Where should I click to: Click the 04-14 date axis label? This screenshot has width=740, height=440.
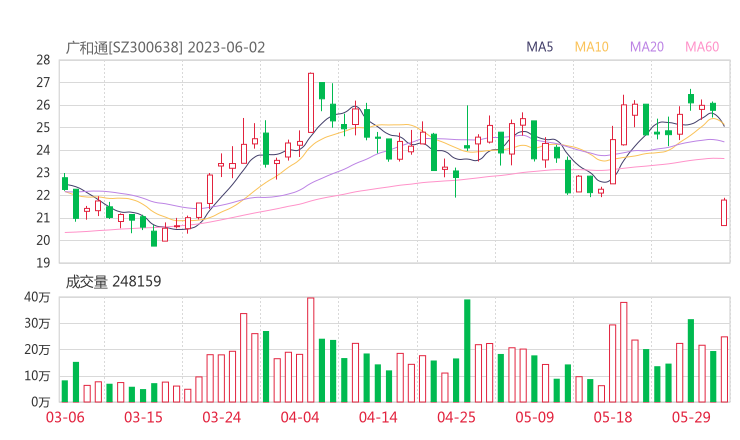pyautogui.click(x=378, y=418)
